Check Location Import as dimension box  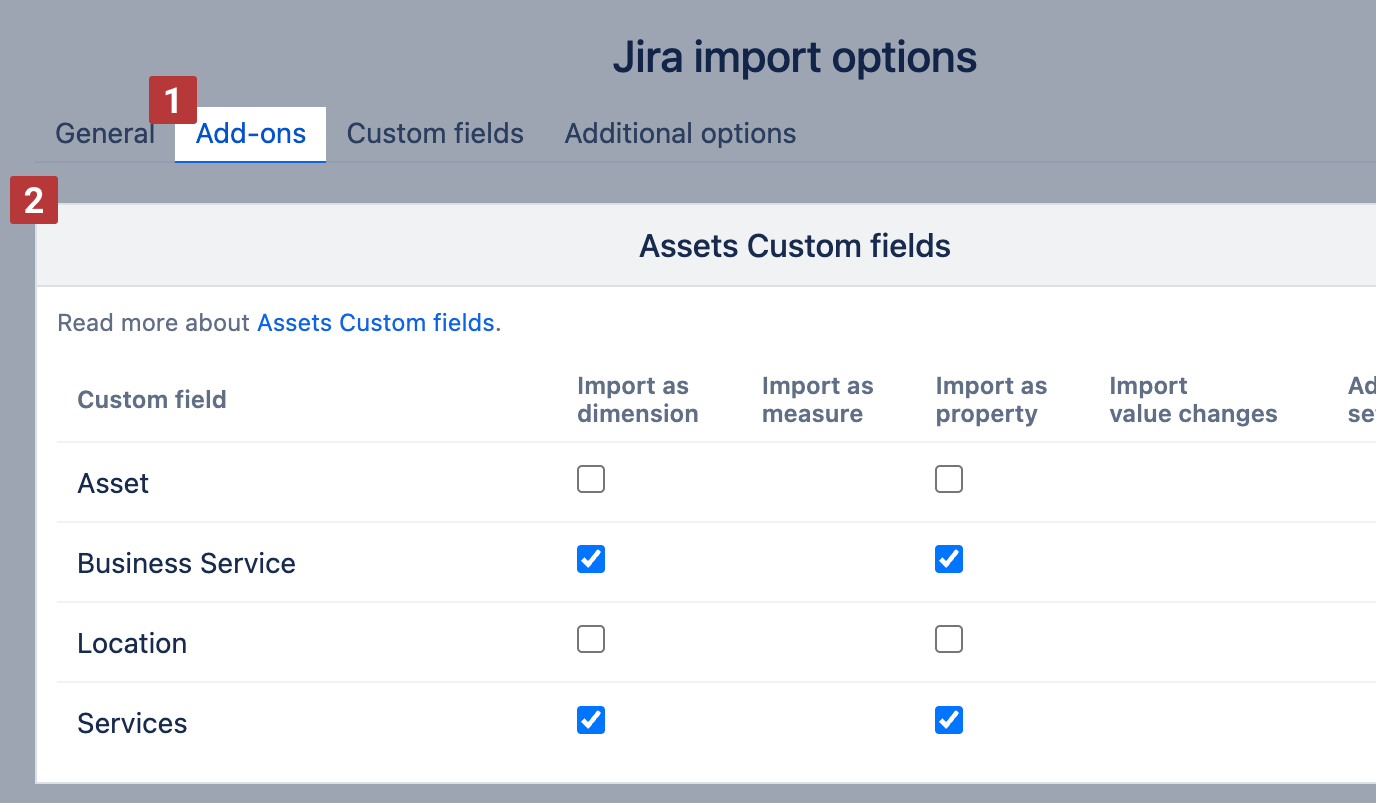click(591, 639)
